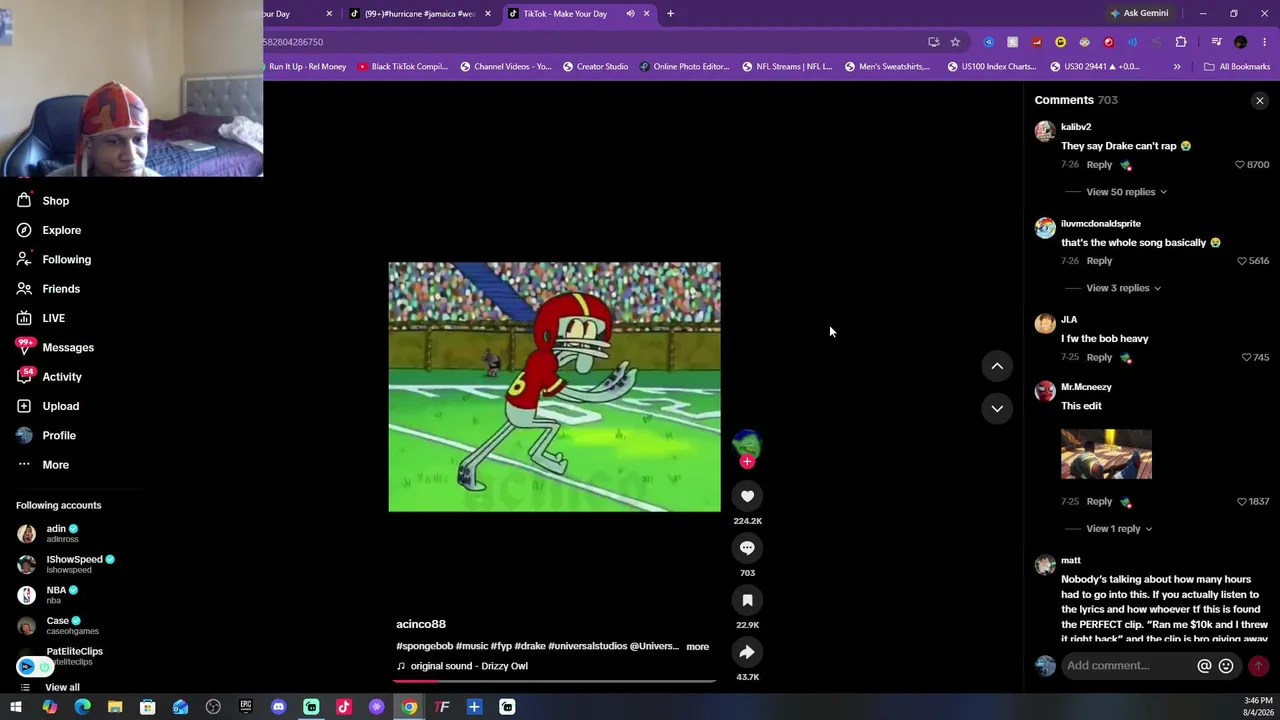Viewport: 1280px width, 720px height.
Task: Close the Comments panel
Action: (1260, 100)
